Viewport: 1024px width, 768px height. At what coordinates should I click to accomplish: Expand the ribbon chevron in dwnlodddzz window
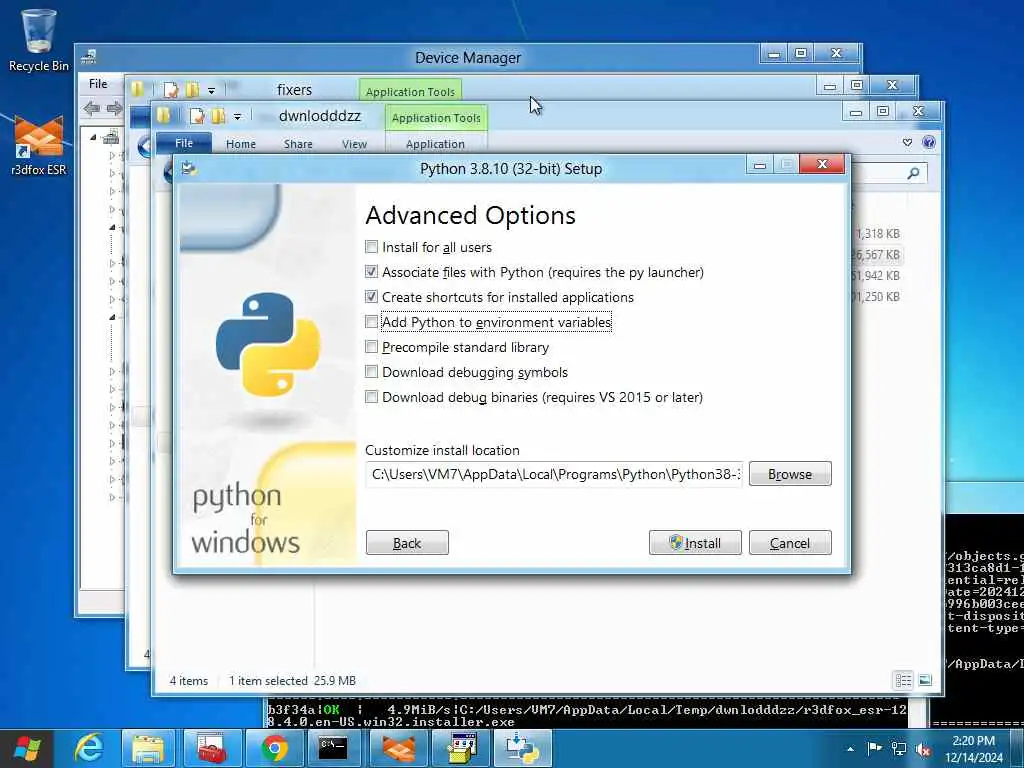click(x=907, y=142)
